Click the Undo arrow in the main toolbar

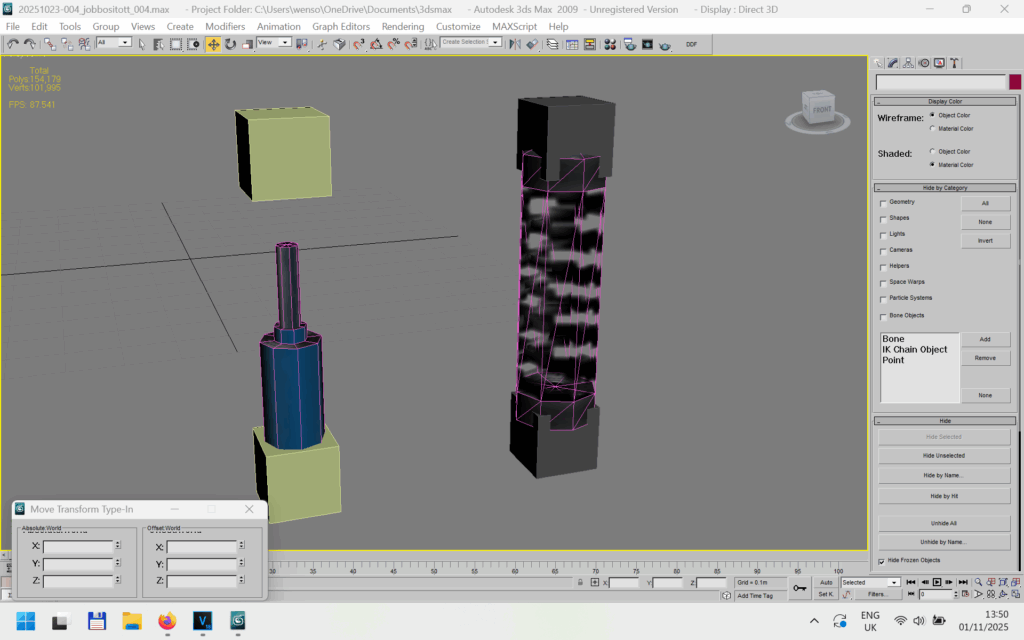tap(13, 44)
